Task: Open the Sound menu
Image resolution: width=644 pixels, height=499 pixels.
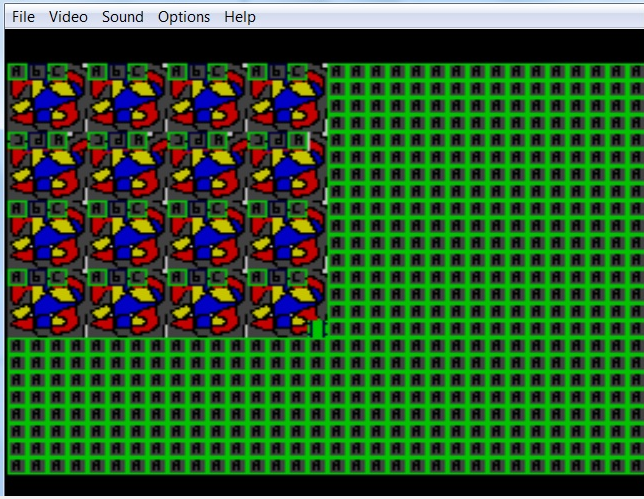Action: click(x=123, y=17)
